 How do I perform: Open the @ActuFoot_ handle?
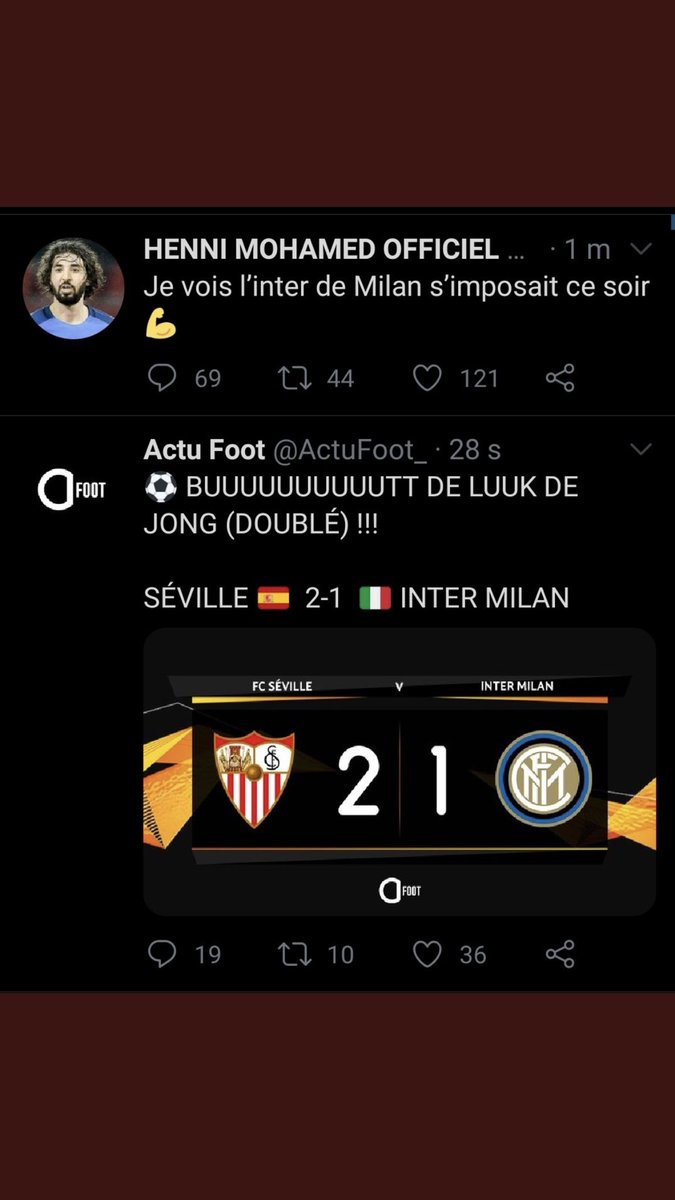[x=350, y=450]
